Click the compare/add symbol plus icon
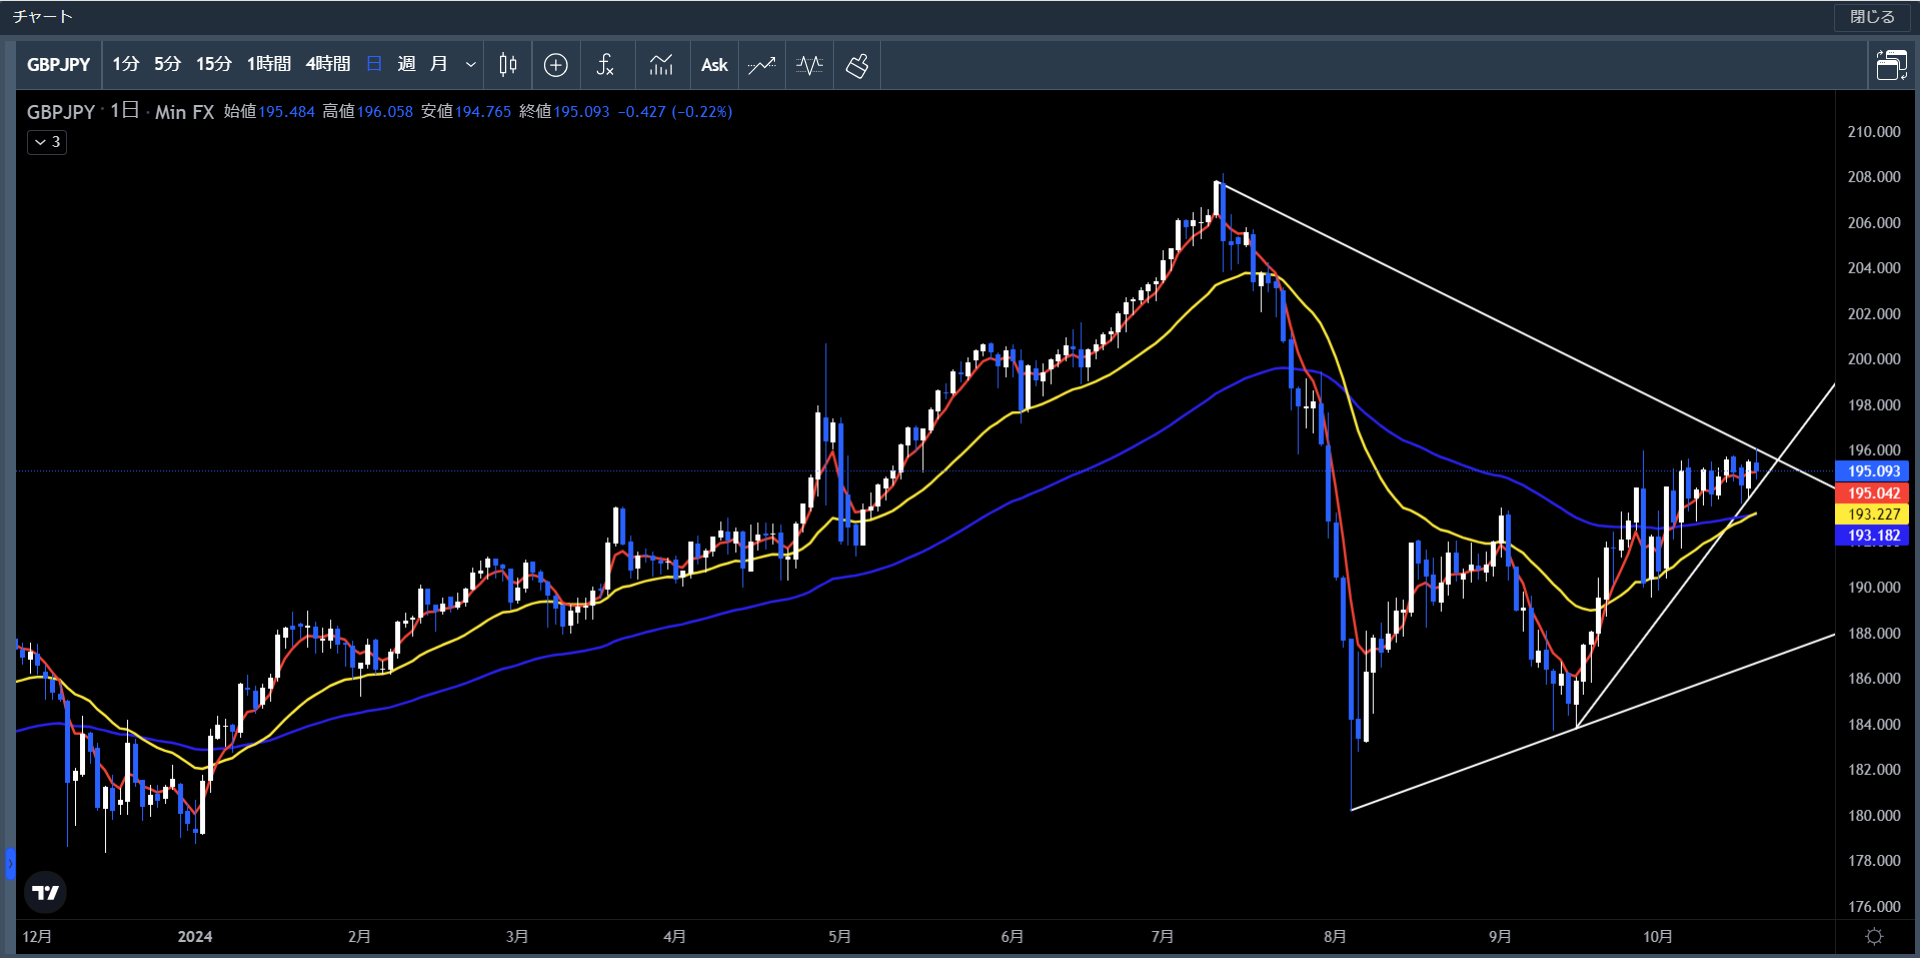Screen dimensions: 1920x958 [556, 65]
